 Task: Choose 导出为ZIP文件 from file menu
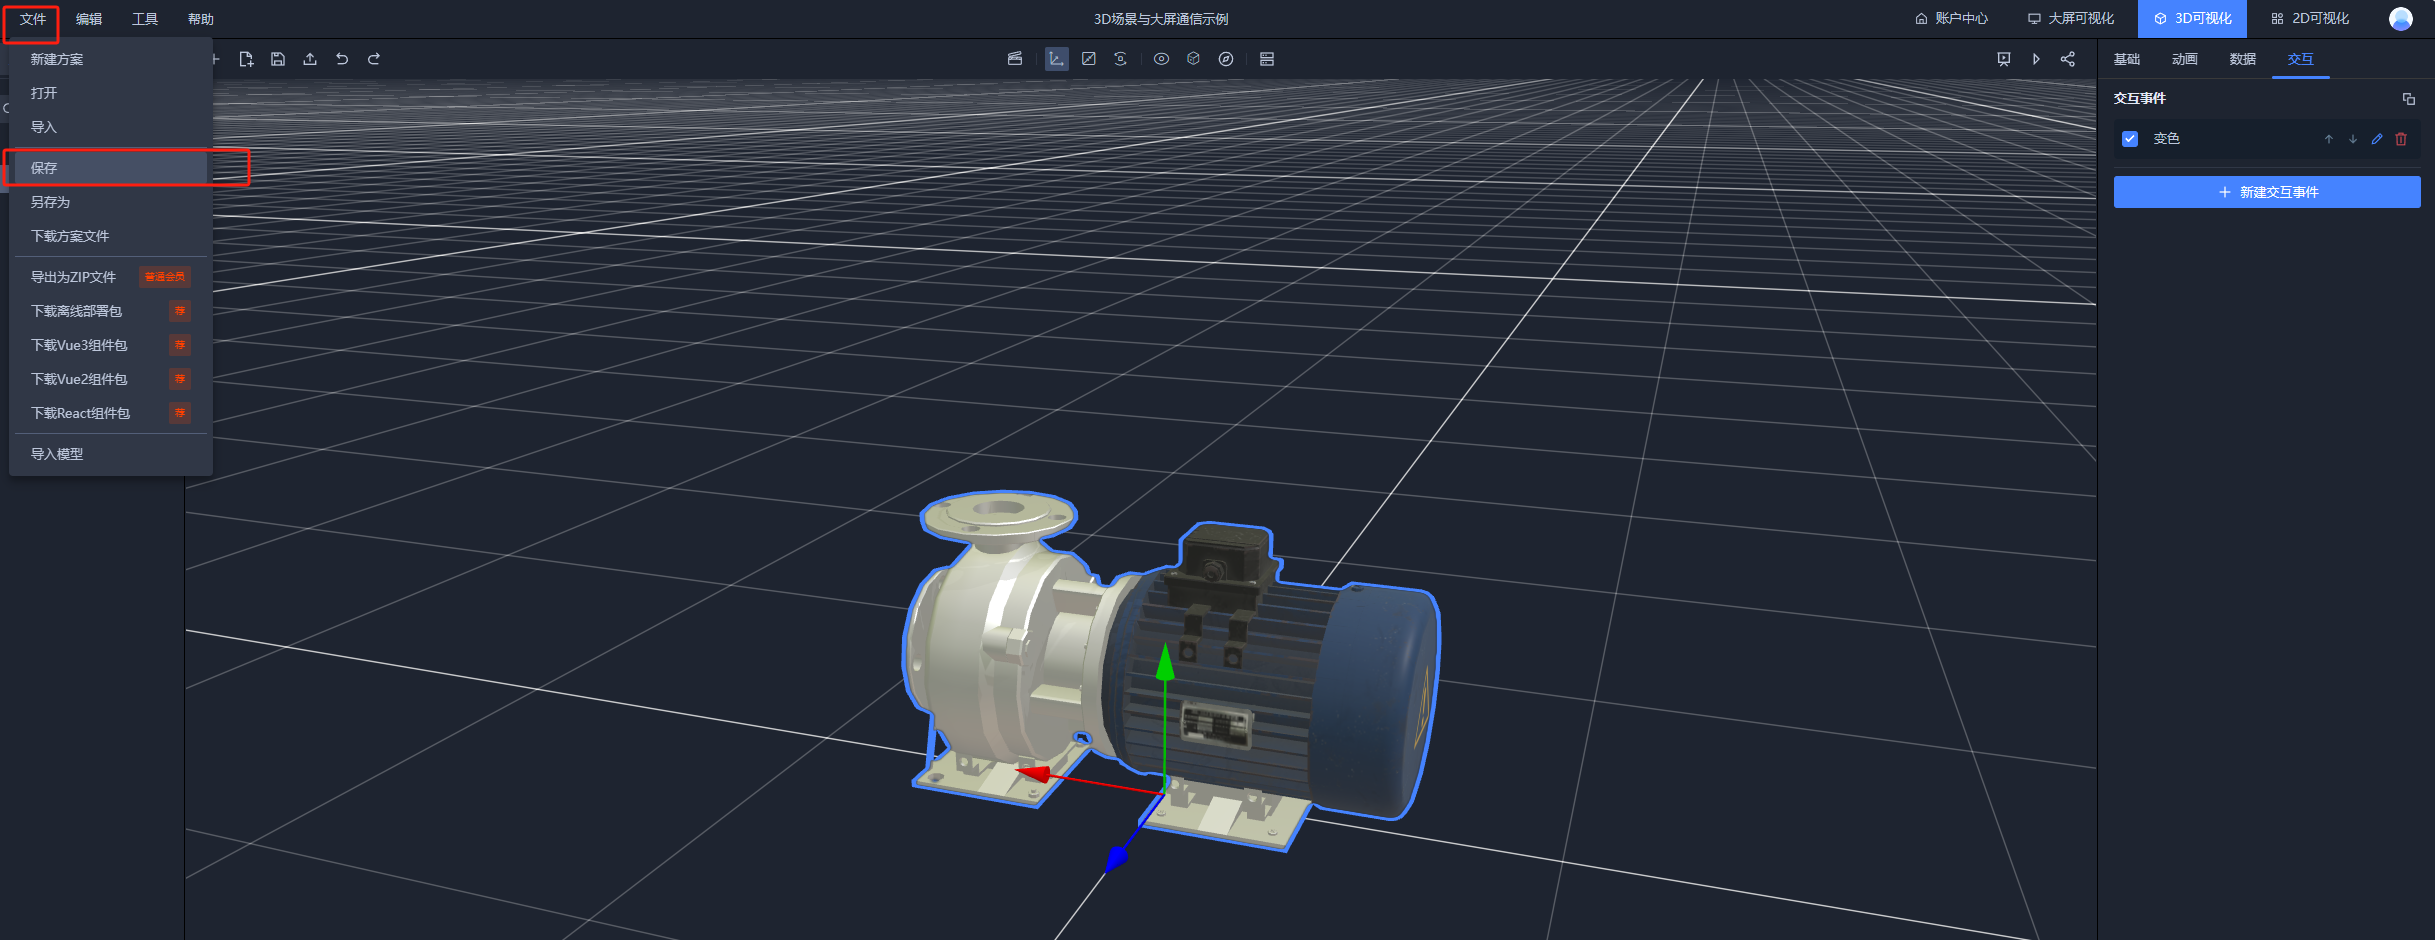[x=111, y=277]
